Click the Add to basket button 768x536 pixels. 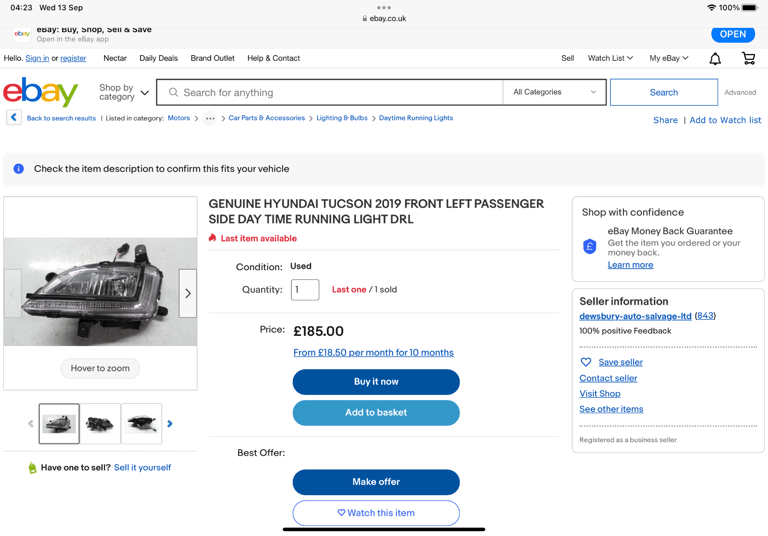click(x=376, y=413)
